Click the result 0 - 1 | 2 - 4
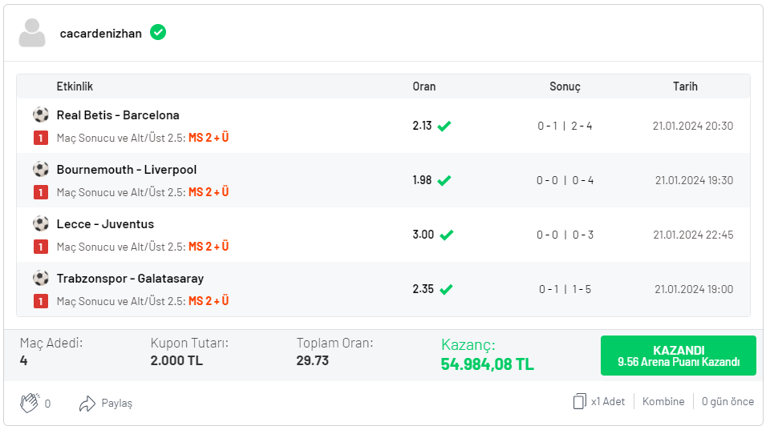Viewport: 770px width, 430px height. [565, 126]
